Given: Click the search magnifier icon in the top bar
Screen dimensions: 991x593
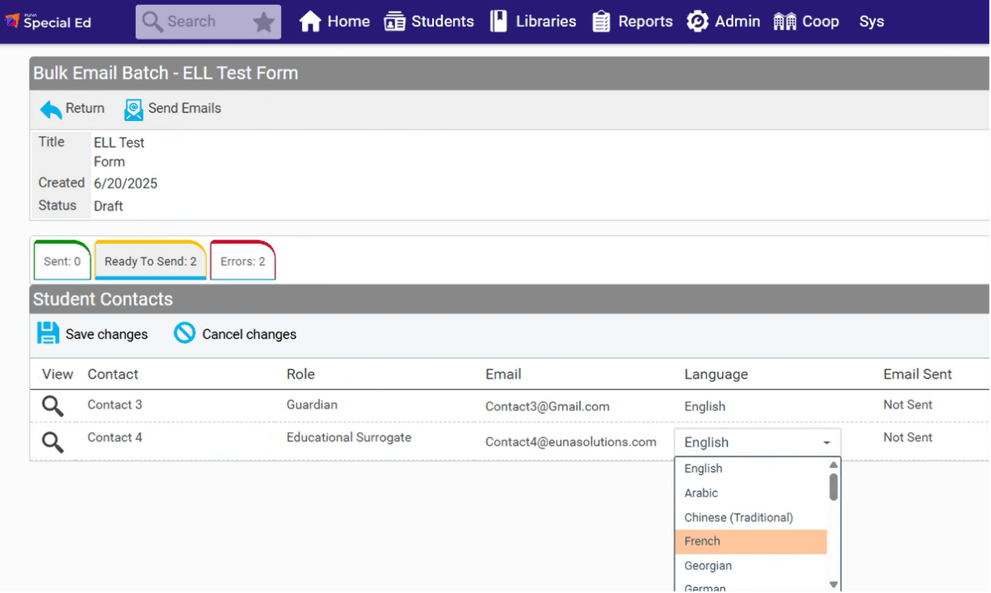Looking at the screenshot, I should coord(152,21).
